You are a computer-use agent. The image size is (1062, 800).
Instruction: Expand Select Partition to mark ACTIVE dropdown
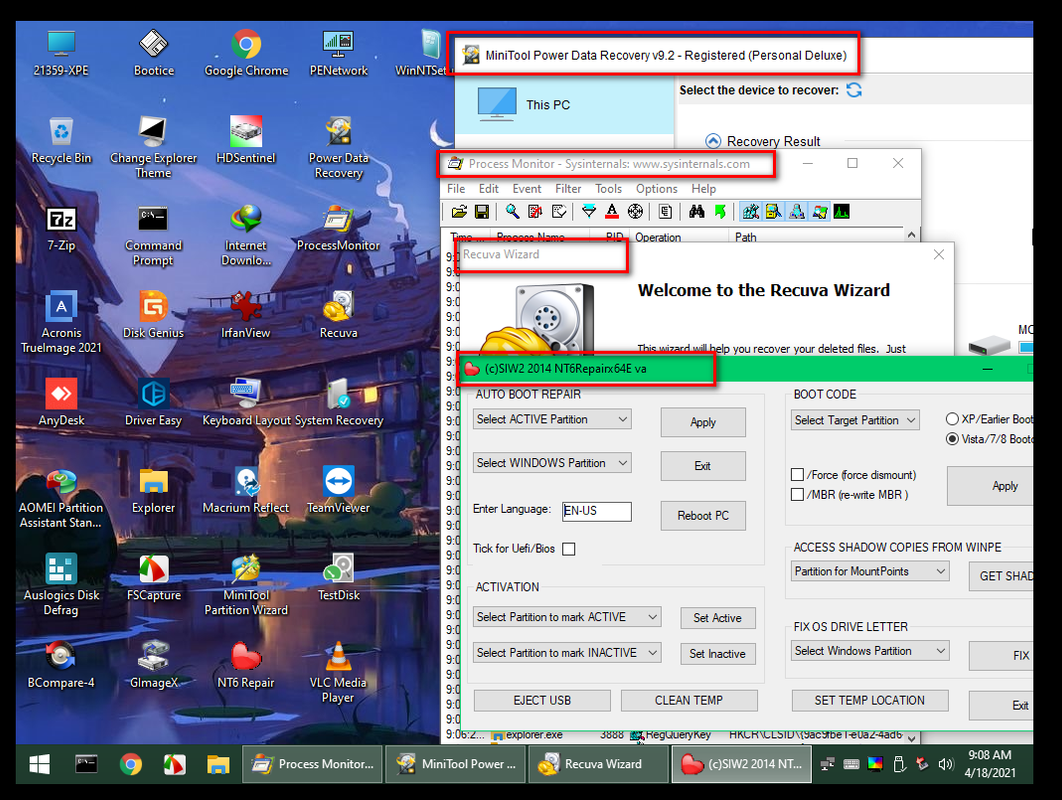[567, 617]
